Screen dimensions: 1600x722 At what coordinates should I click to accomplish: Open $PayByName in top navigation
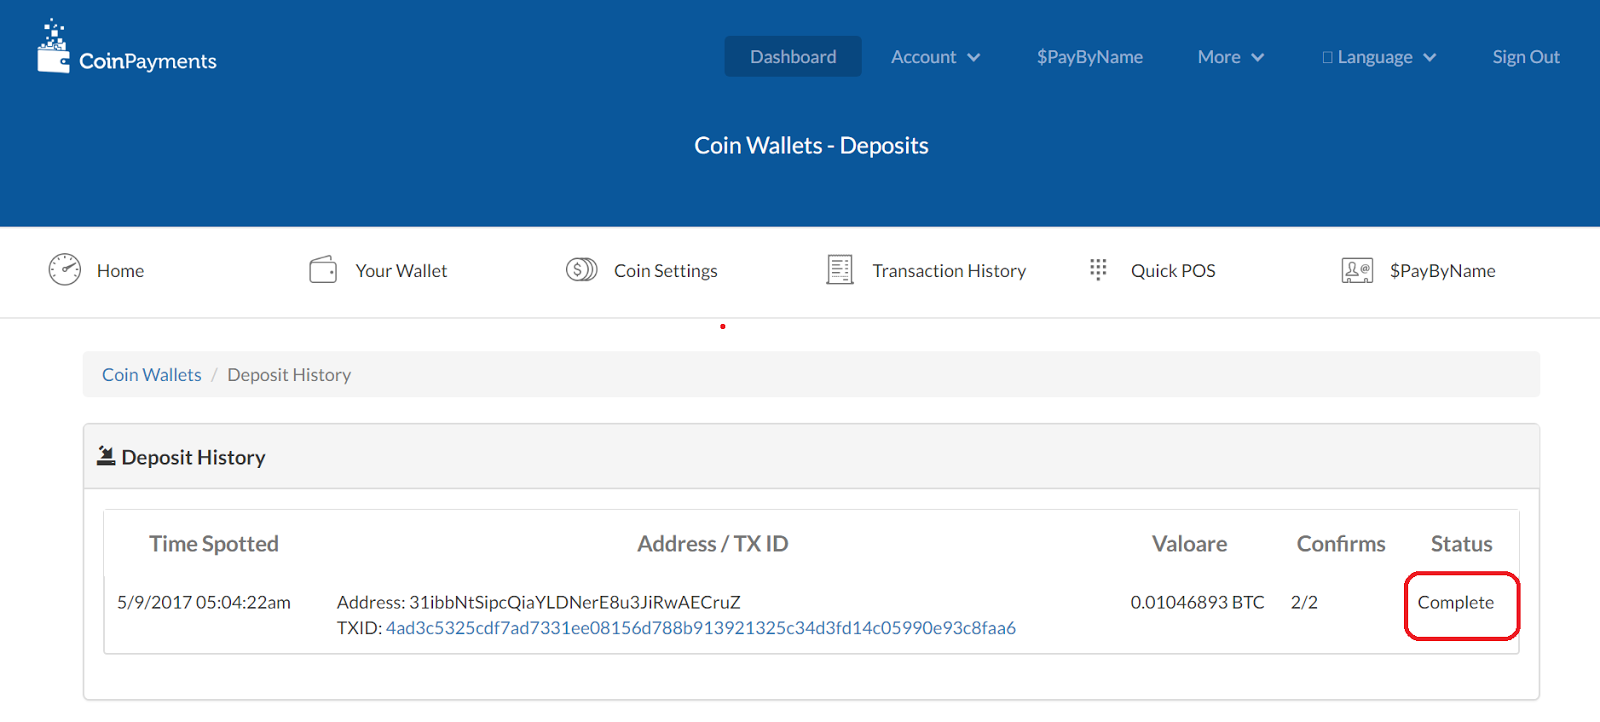(x=1090, y=57)
